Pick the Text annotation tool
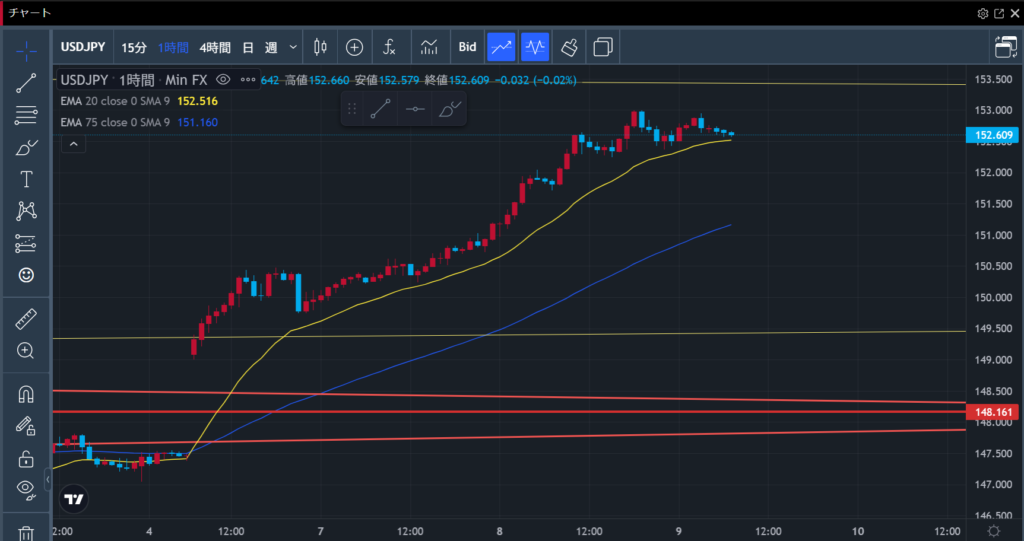Viewport: 1024px width, 541px height. [26, 179]
